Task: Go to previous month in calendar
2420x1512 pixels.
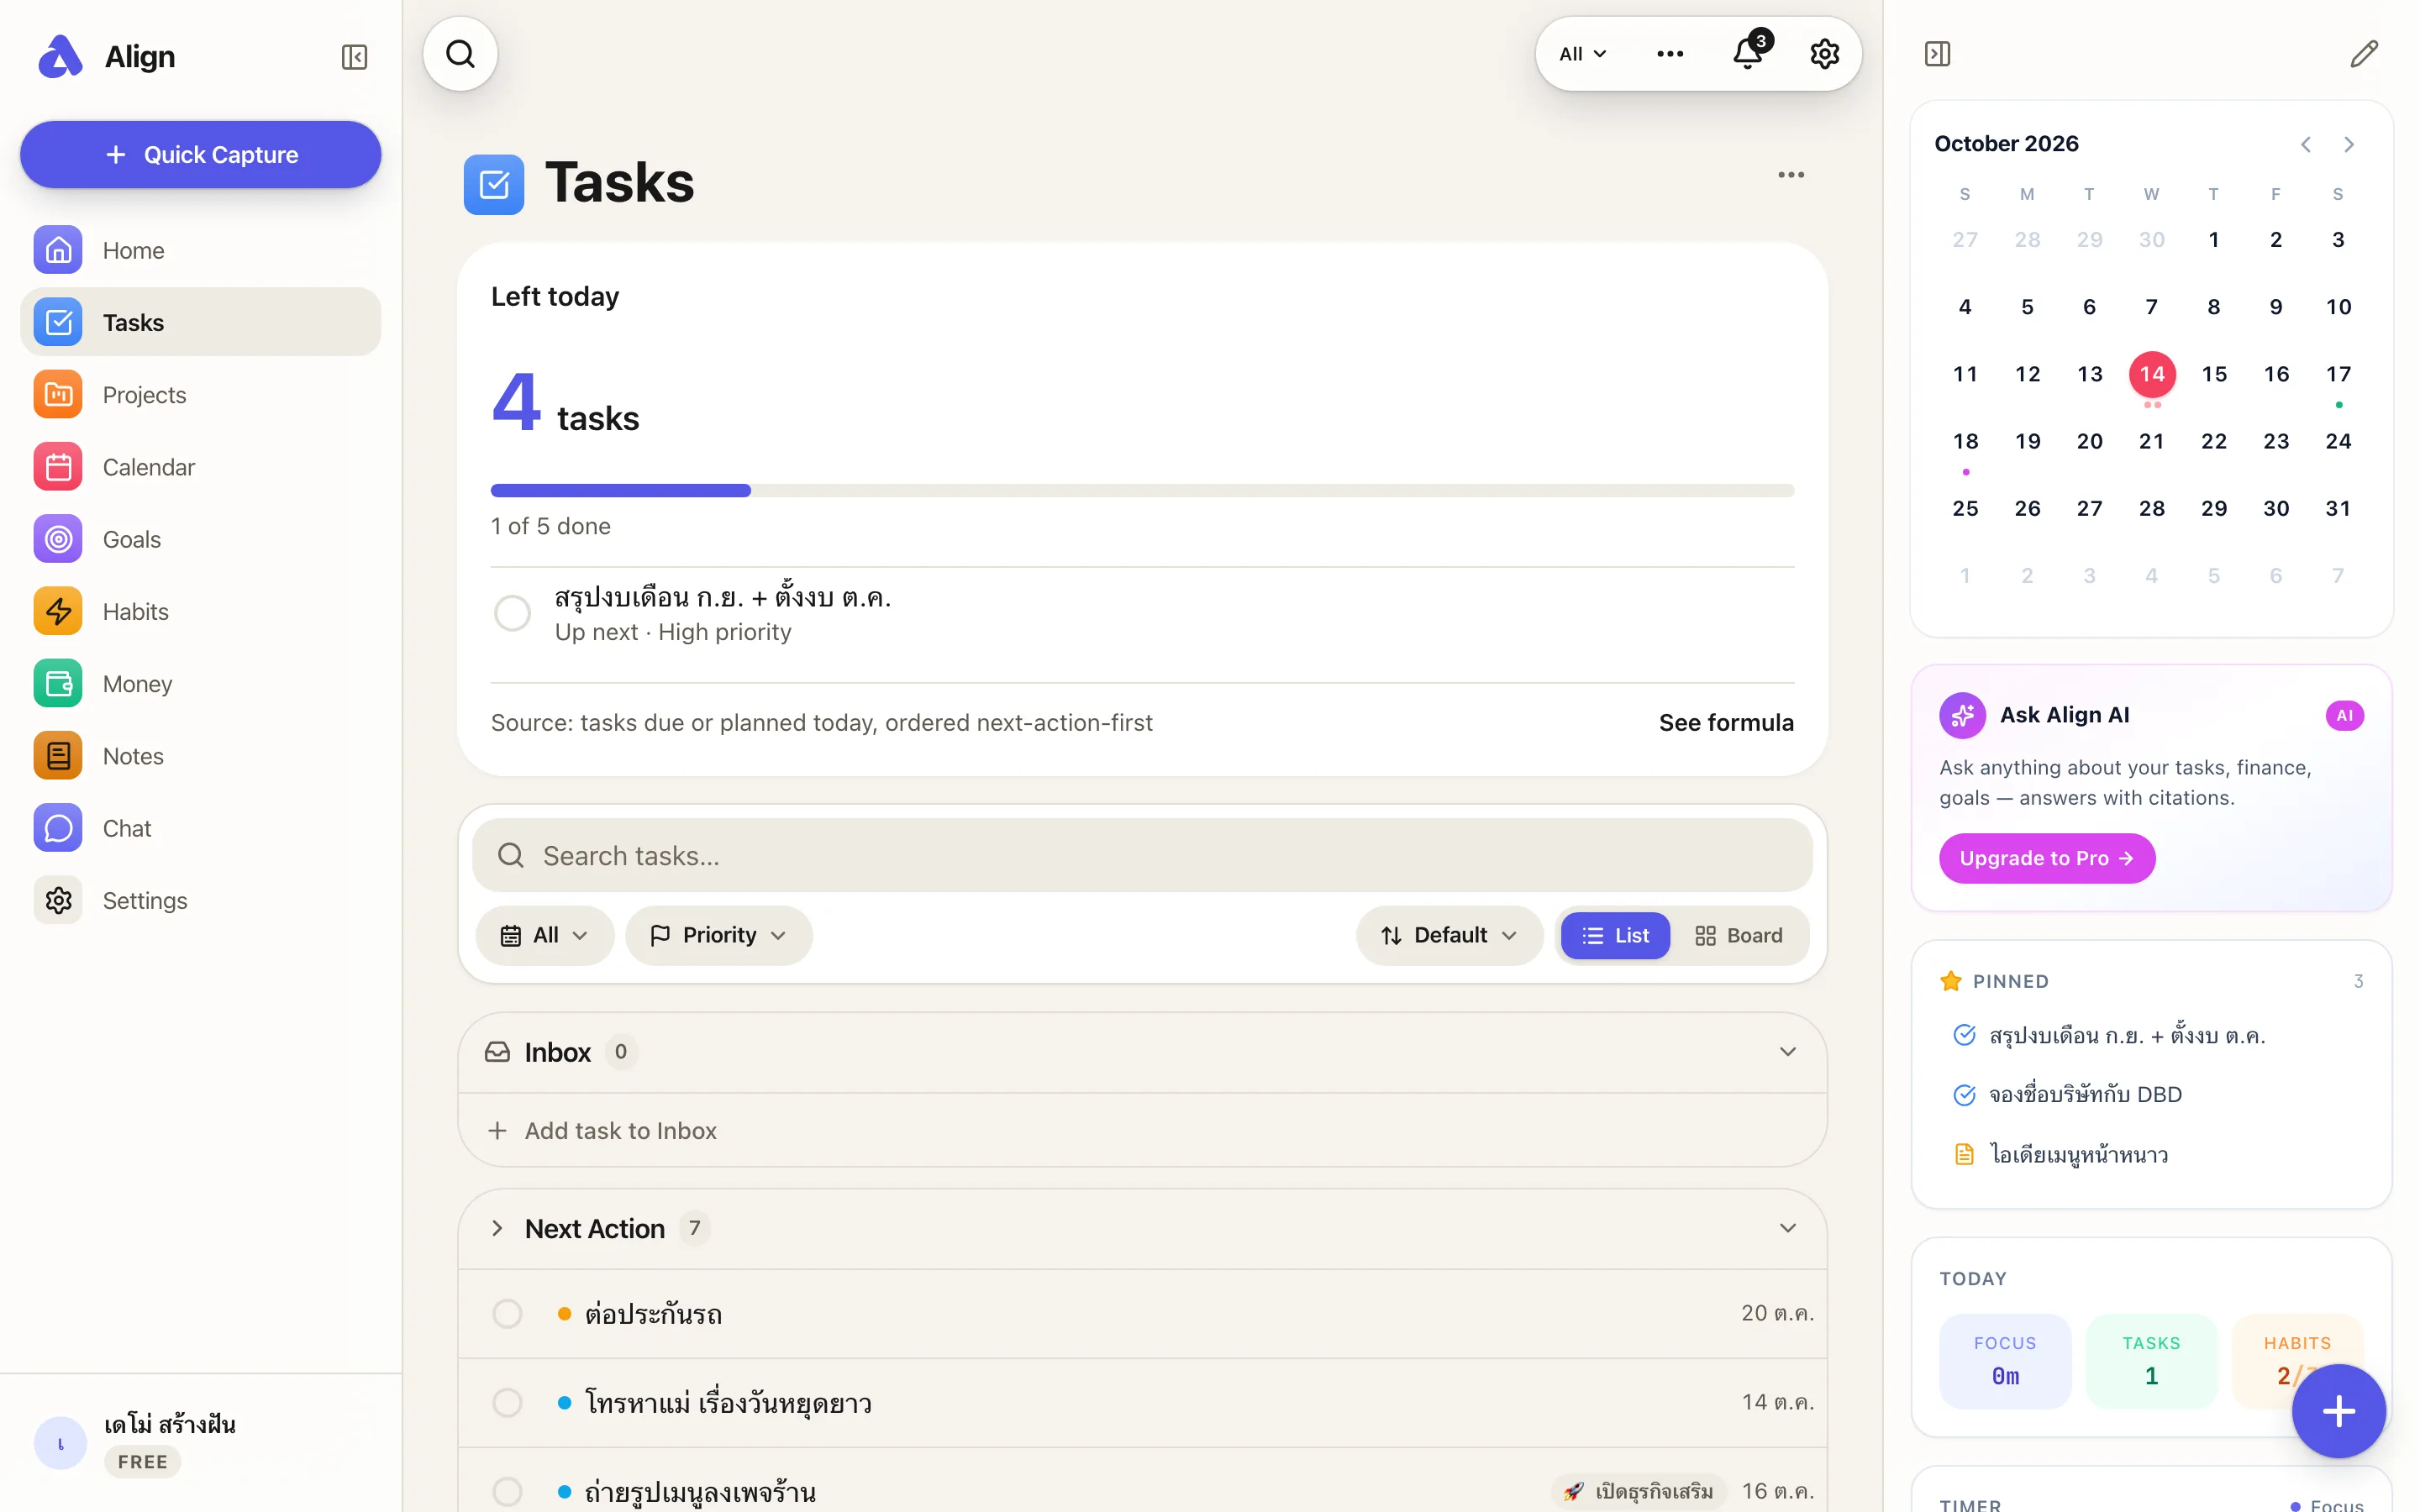Action: [2305, 144]
